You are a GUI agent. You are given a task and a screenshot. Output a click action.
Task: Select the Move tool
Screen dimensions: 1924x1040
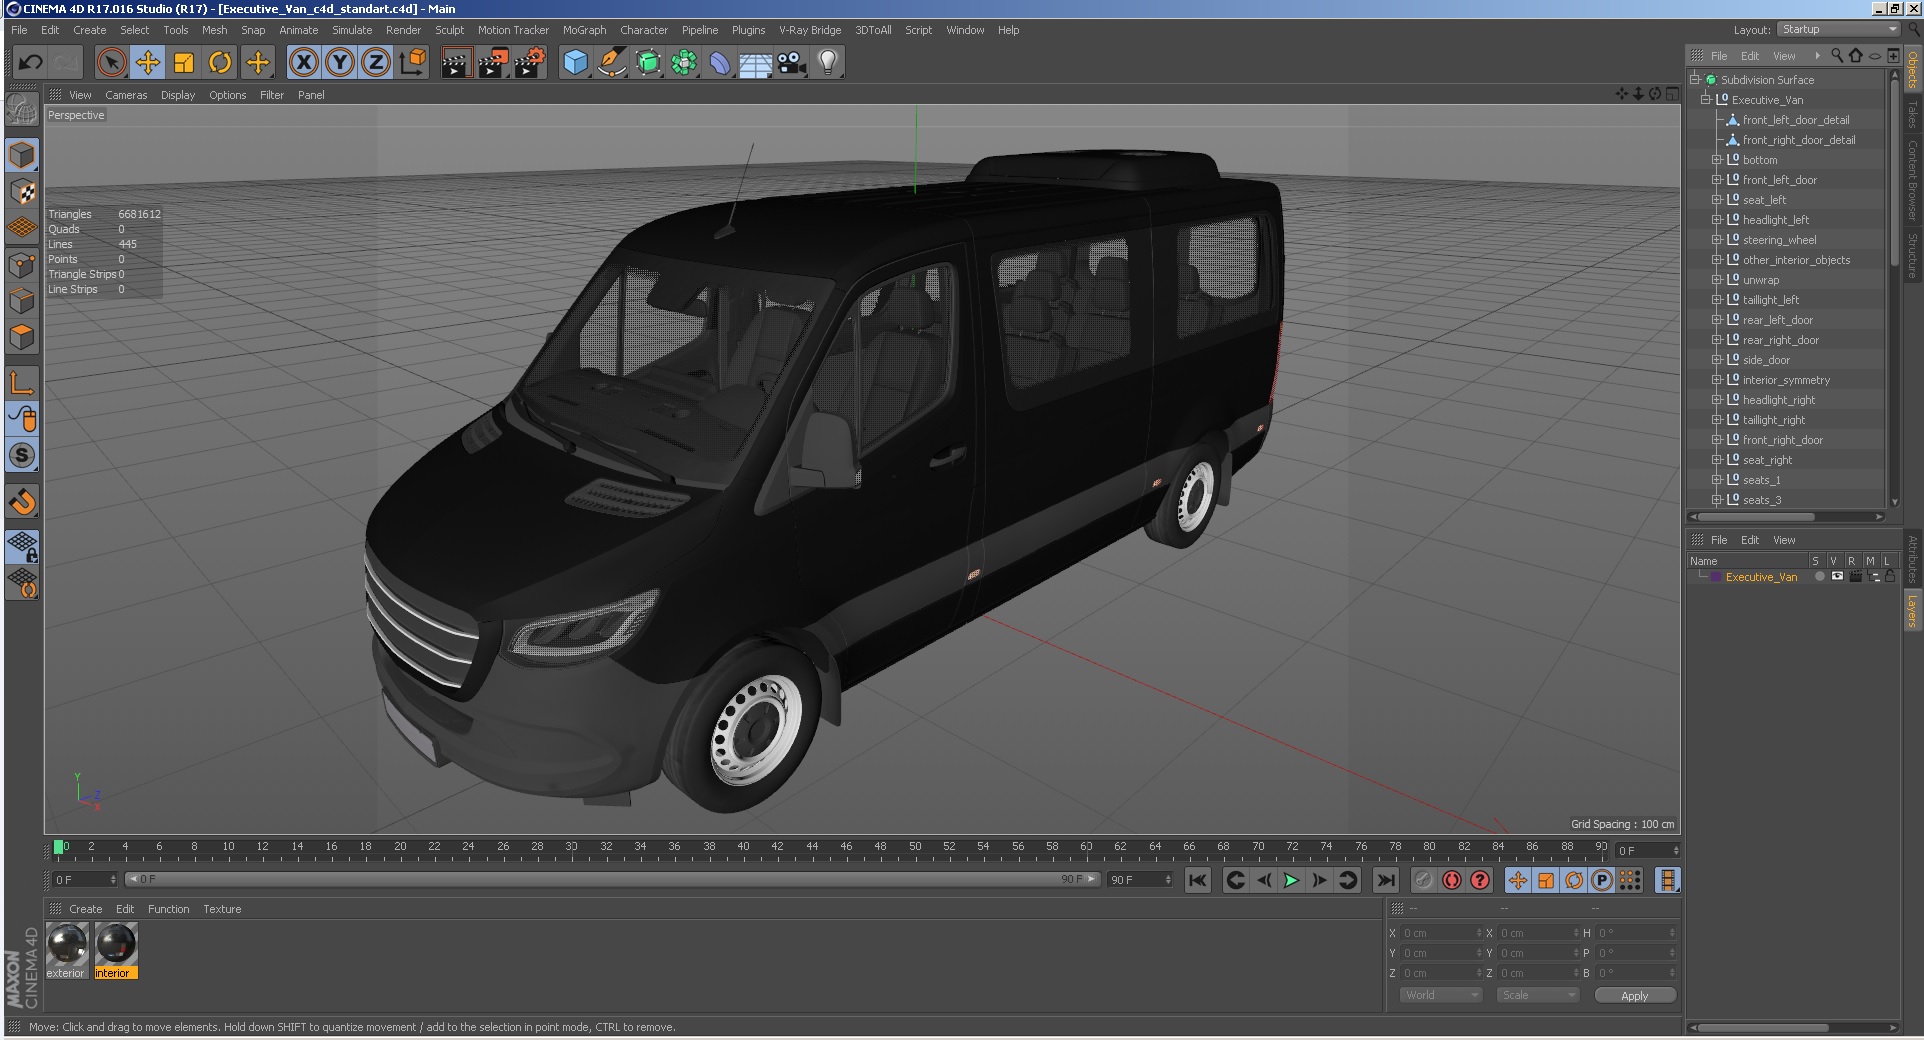click(x=148, y=63)
